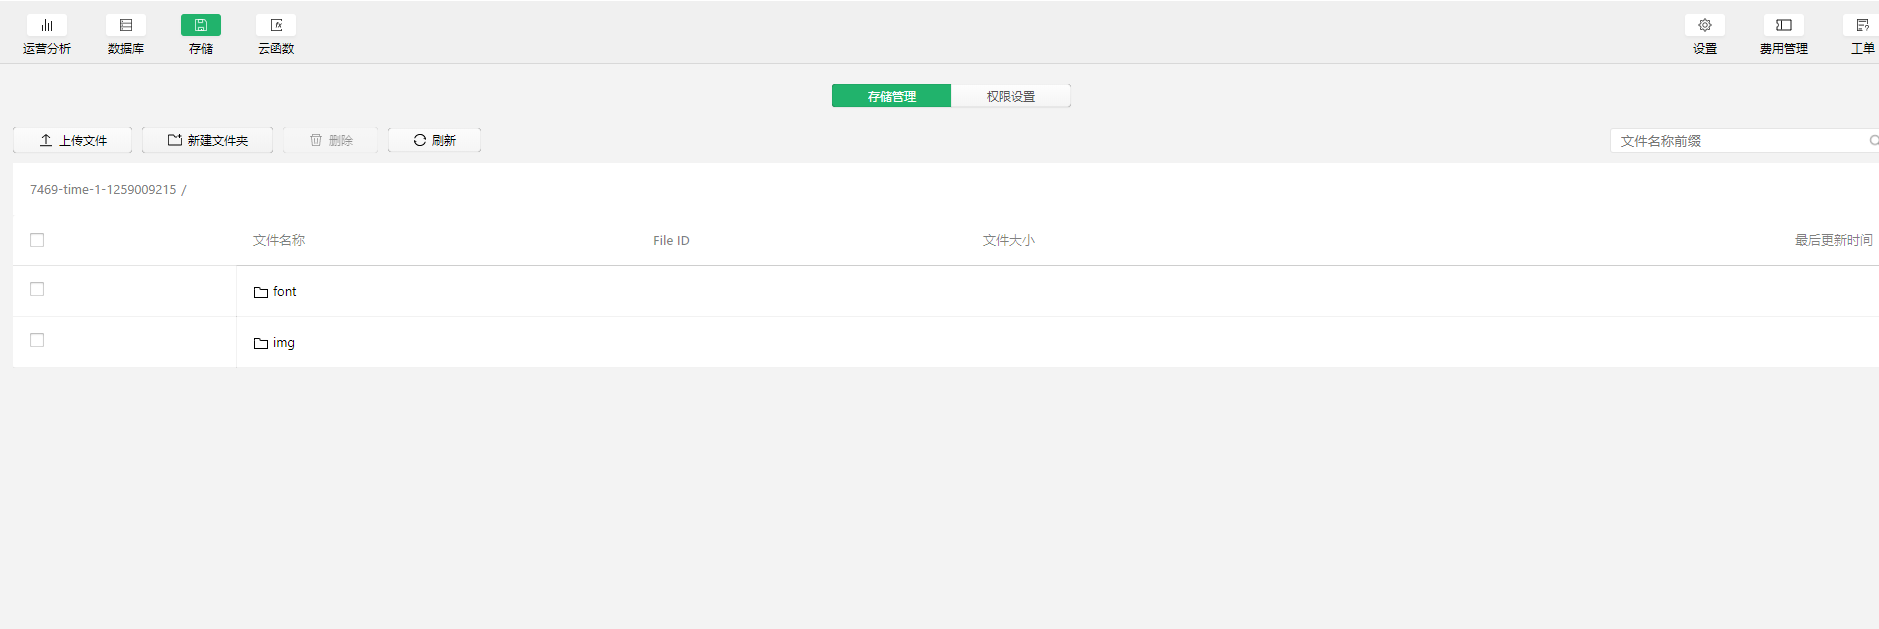Open the 云函数 cloud functions icon
1879x629 pixels.
(276, 25)
